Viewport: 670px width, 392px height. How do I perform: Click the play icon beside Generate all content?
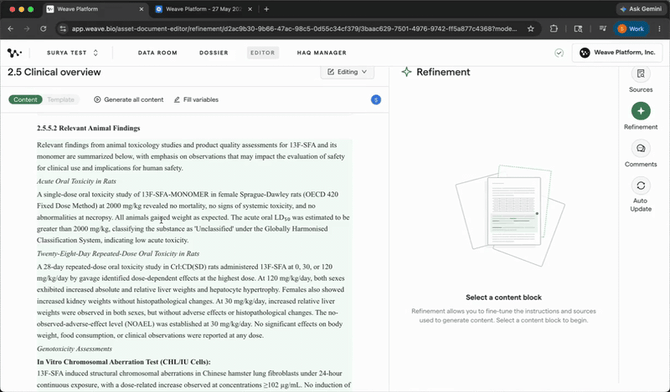(x=97, y=100)
